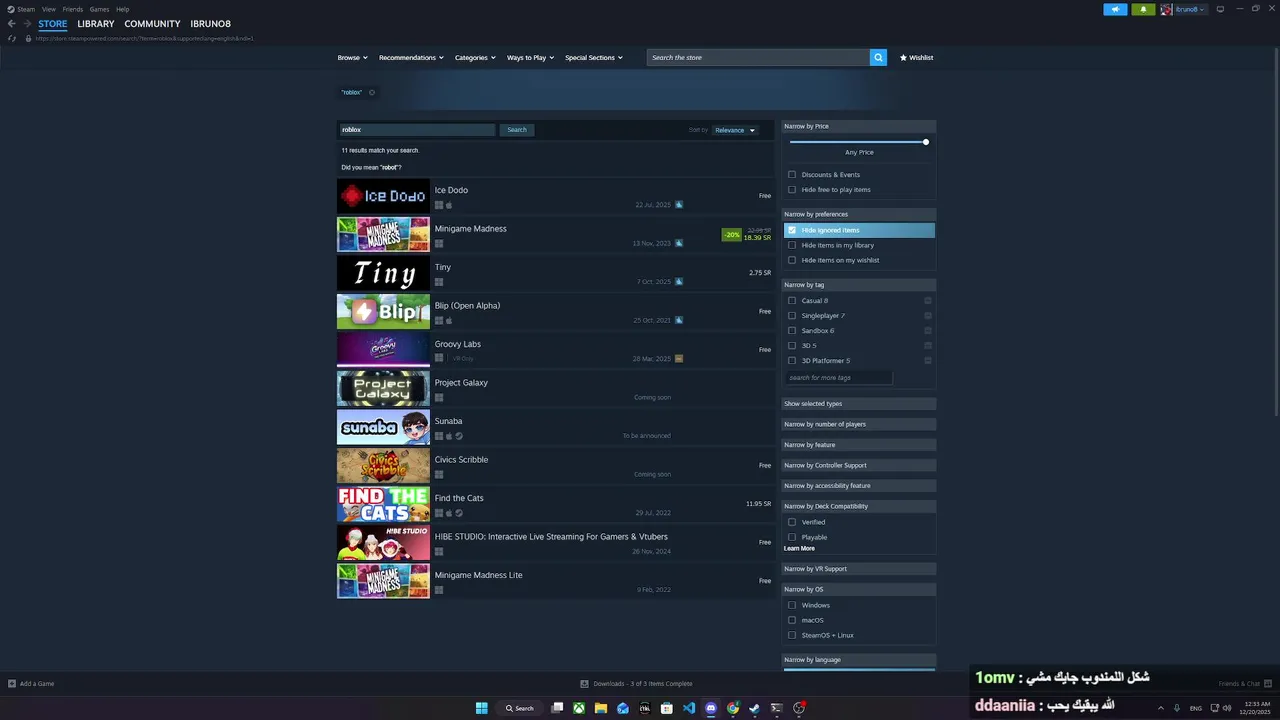The image size is (1280, 720).
Task: Open Terminal from the taskbar
Action: [x=777, y=708]
